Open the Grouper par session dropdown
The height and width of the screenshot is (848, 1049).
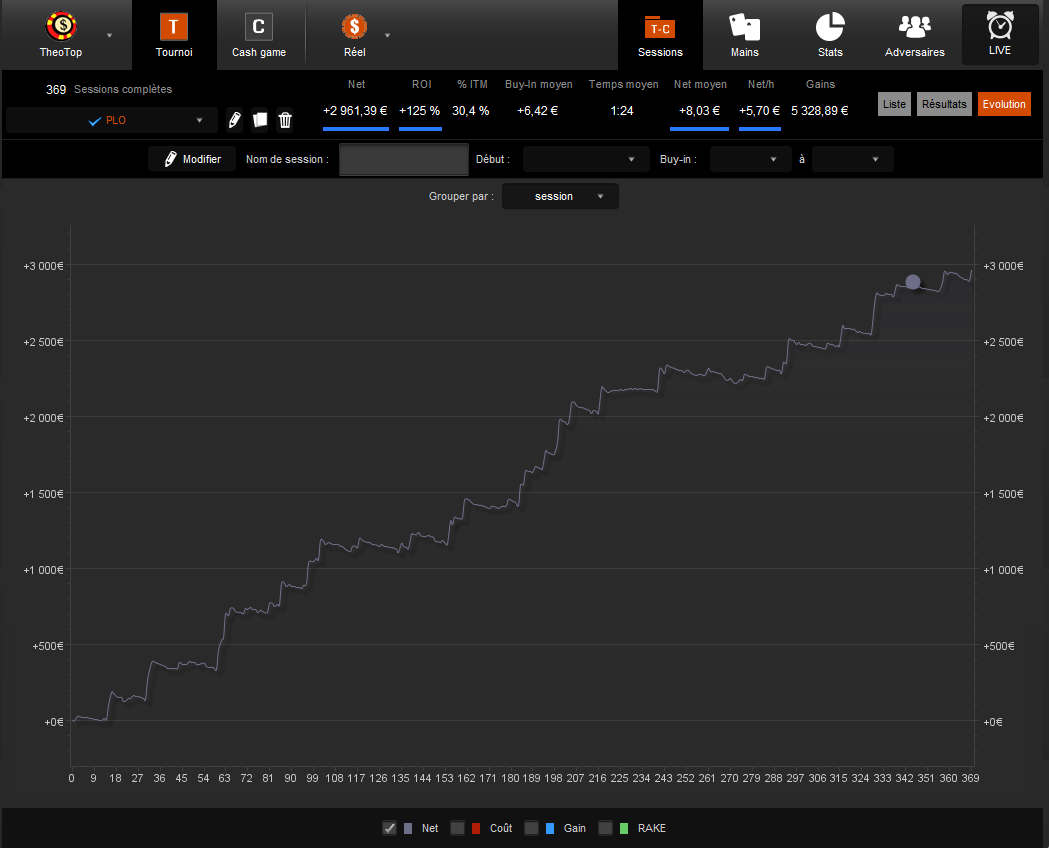[560, 196]
